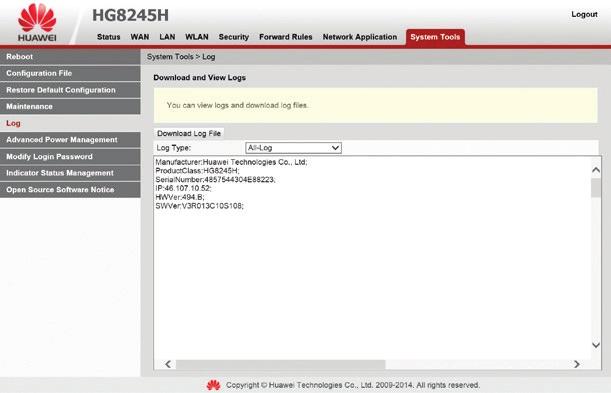Open the Security tab
This screenshot has width=611, height=393.
click(x=233, y=37)
